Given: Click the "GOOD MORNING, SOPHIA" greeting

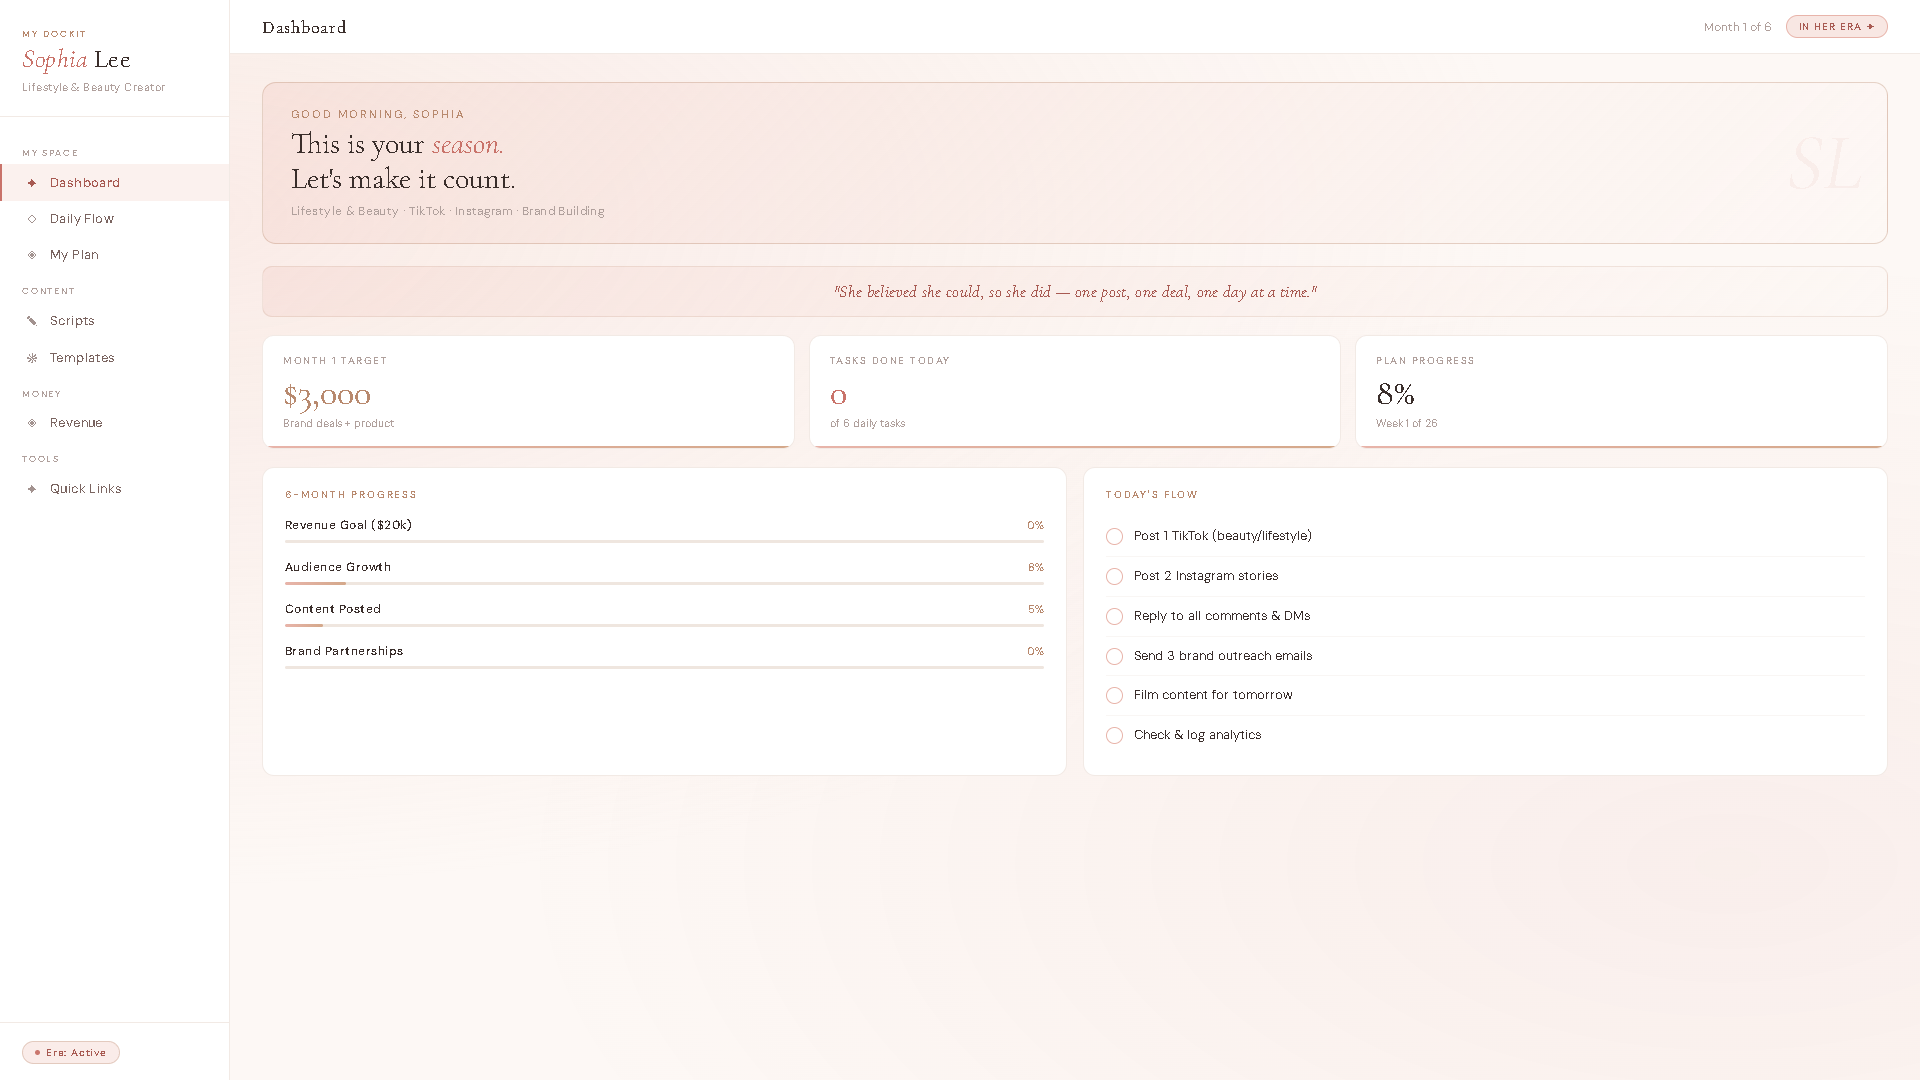Looking at the screenshot, I should click(x=378, y=115).
